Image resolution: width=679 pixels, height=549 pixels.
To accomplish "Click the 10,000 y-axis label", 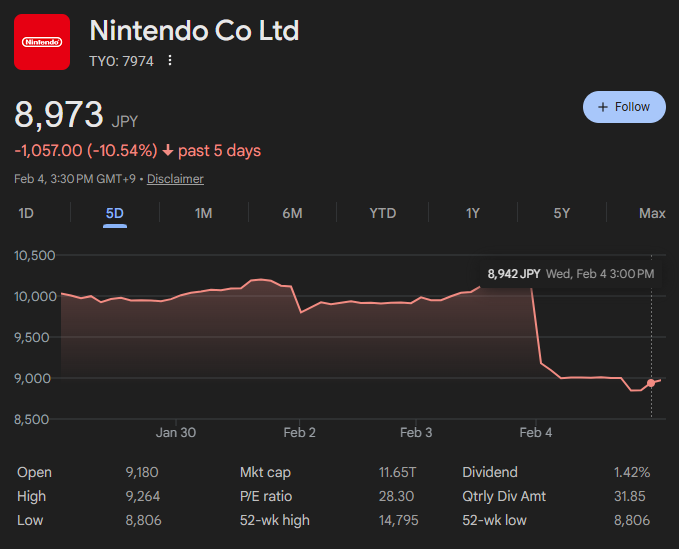I will pyautogui.click(x=36, y=297).
